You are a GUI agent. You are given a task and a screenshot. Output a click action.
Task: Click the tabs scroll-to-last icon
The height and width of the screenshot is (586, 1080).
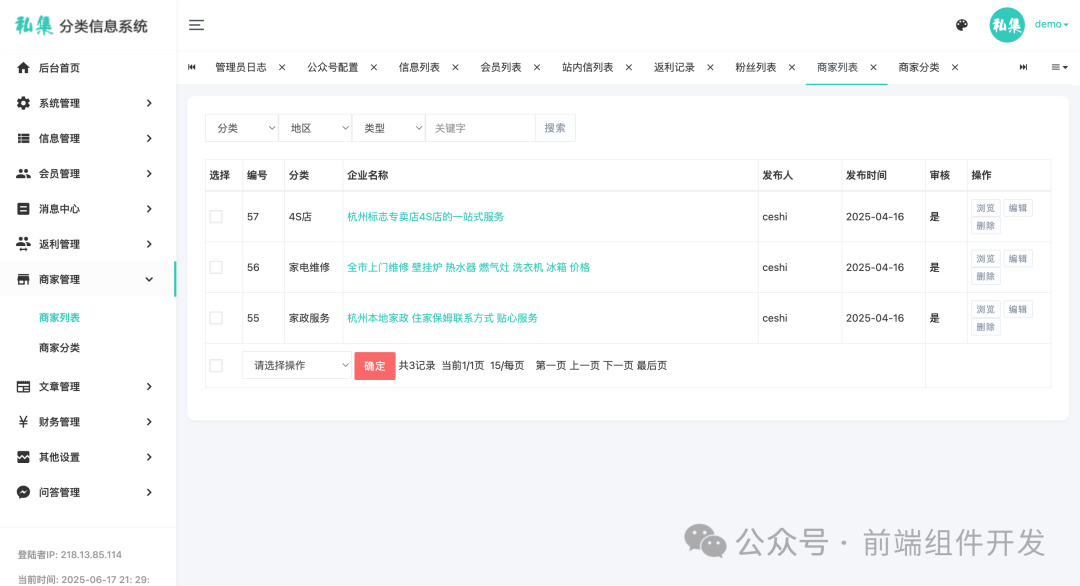pyautogui.click(x=1024, y=67)
